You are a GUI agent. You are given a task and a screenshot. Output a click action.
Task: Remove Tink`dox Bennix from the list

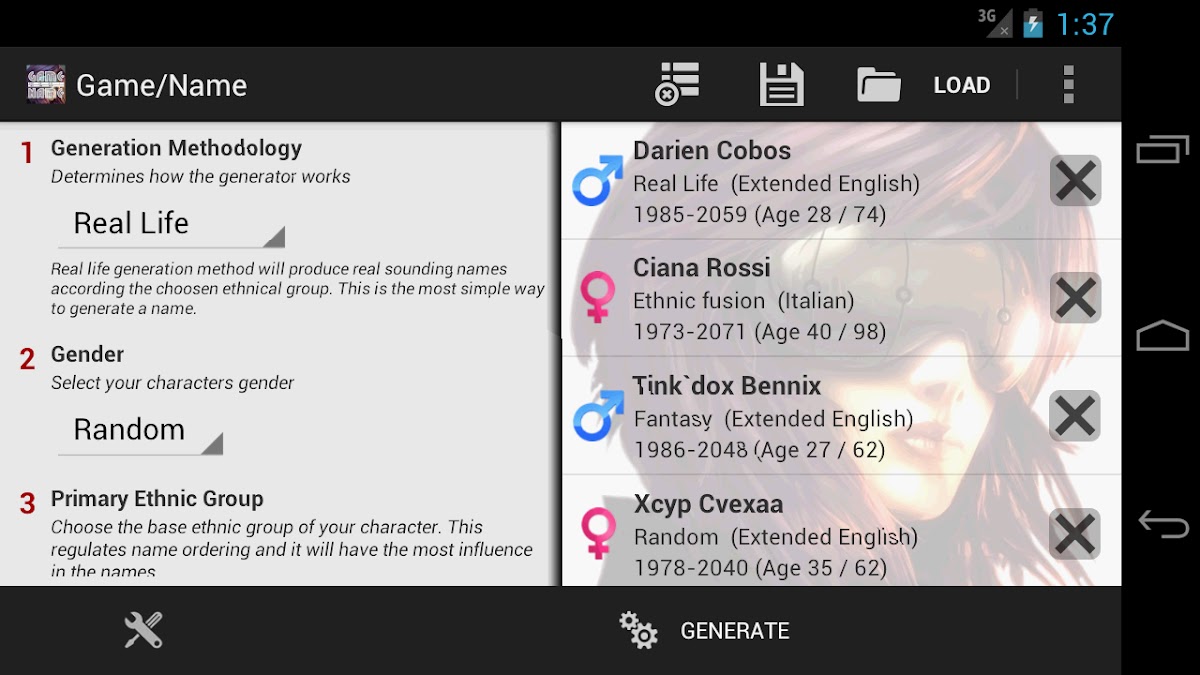coord(1075,416)
